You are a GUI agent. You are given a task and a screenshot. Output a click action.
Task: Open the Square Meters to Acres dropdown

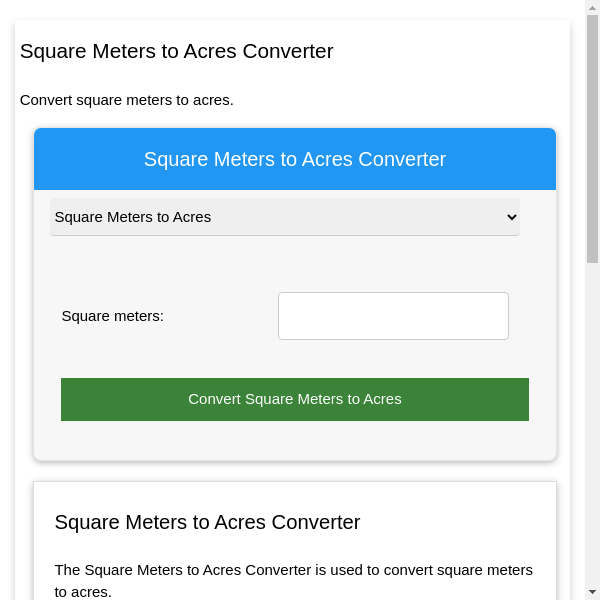pos(284,217)
